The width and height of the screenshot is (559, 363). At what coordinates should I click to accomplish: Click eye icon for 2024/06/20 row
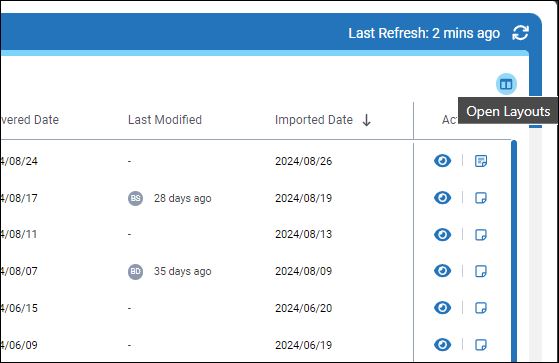click(x=442, y=308)
